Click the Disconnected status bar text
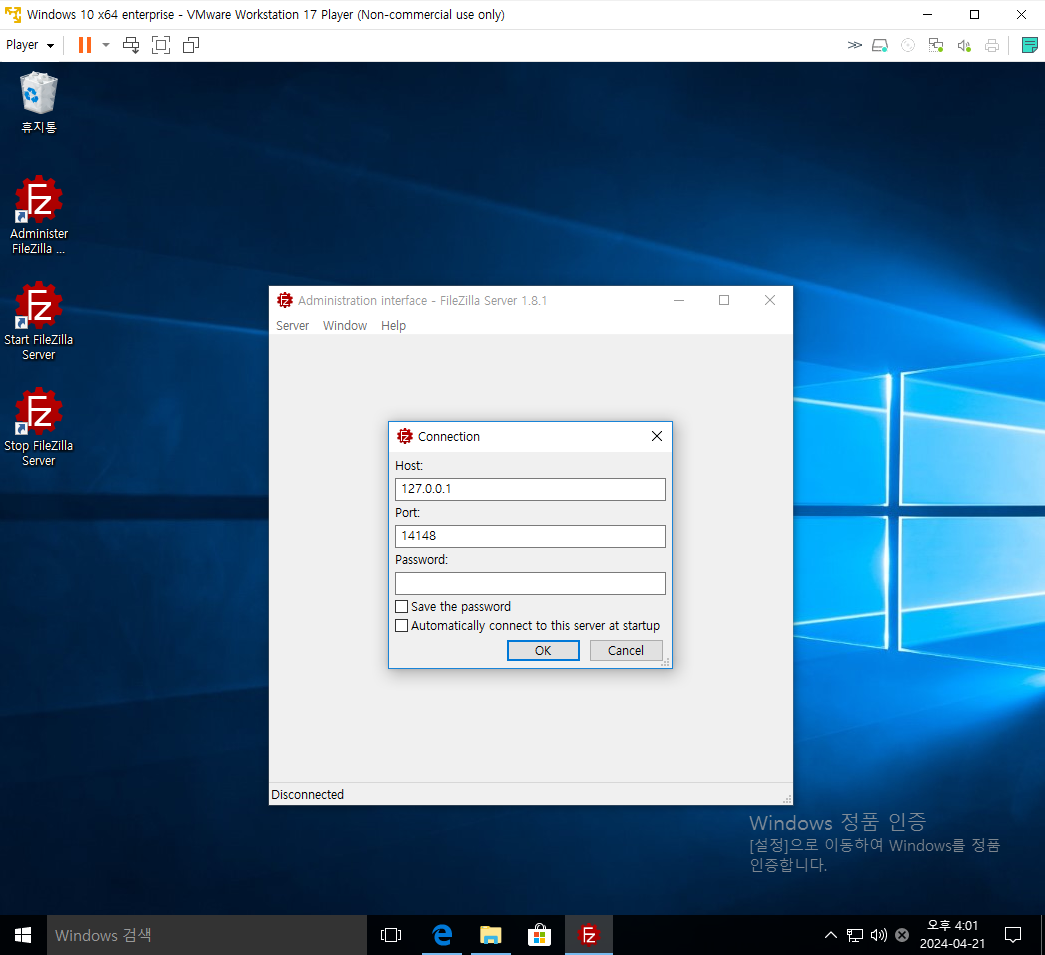Screen dimensions: 1045x955 click(307, 794)
